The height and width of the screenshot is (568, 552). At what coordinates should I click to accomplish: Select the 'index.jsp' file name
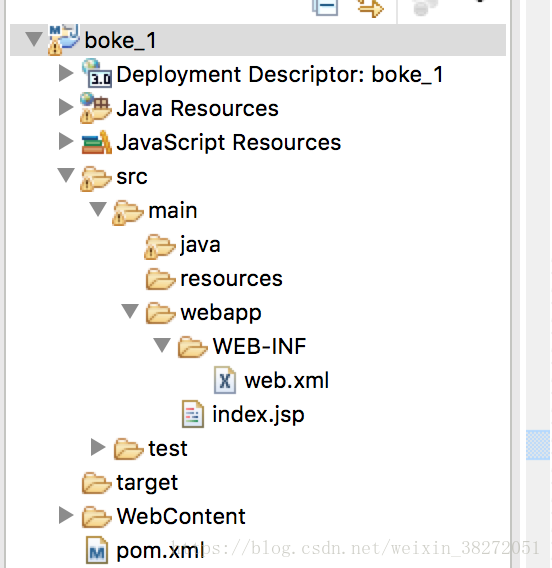click(x=258, y=415)
